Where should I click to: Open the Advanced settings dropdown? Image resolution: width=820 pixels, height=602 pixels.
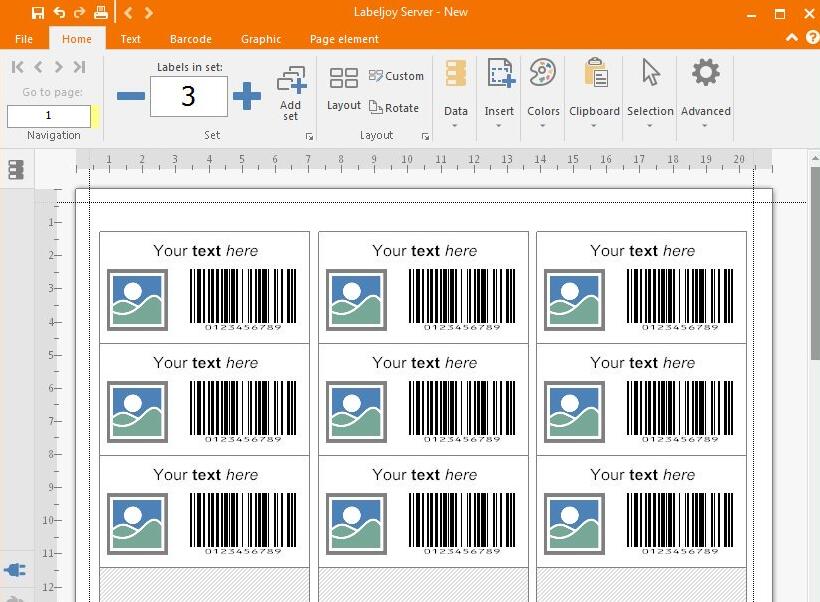(x=705, y=93)
